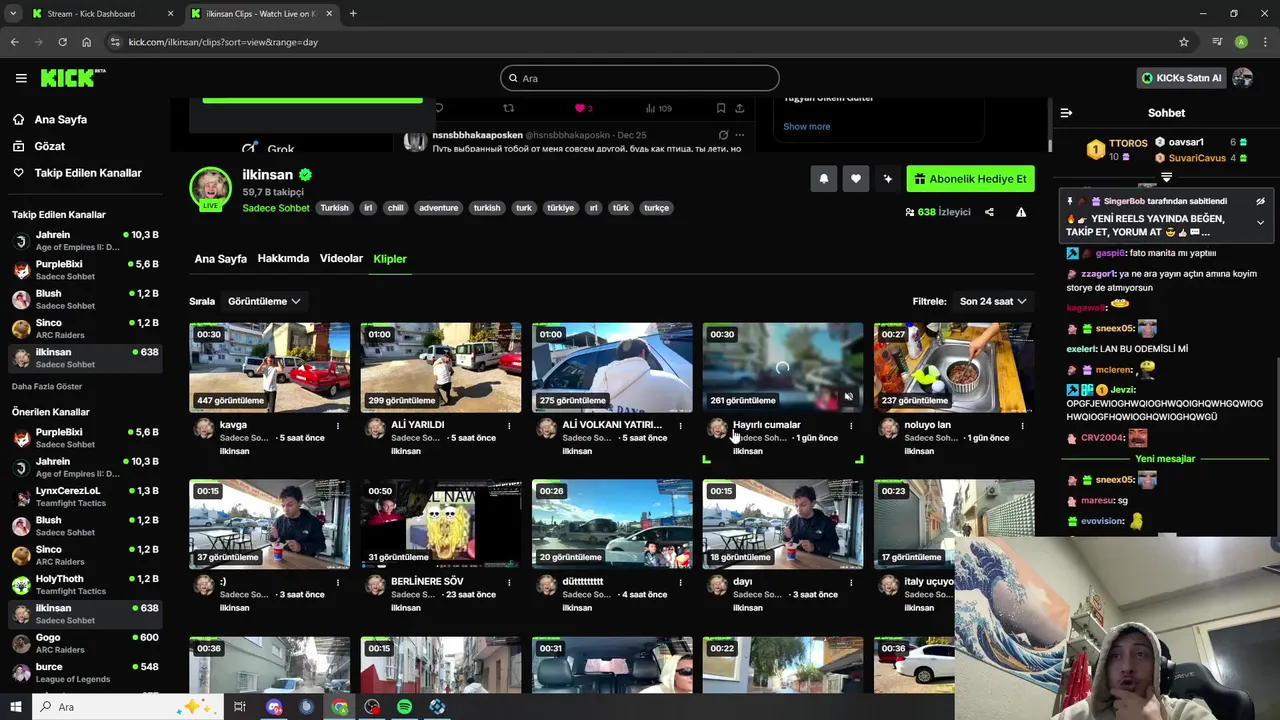1280x720 pixels.
Task: Click Chrome icon on the taskbar
Action: point(340,707)
